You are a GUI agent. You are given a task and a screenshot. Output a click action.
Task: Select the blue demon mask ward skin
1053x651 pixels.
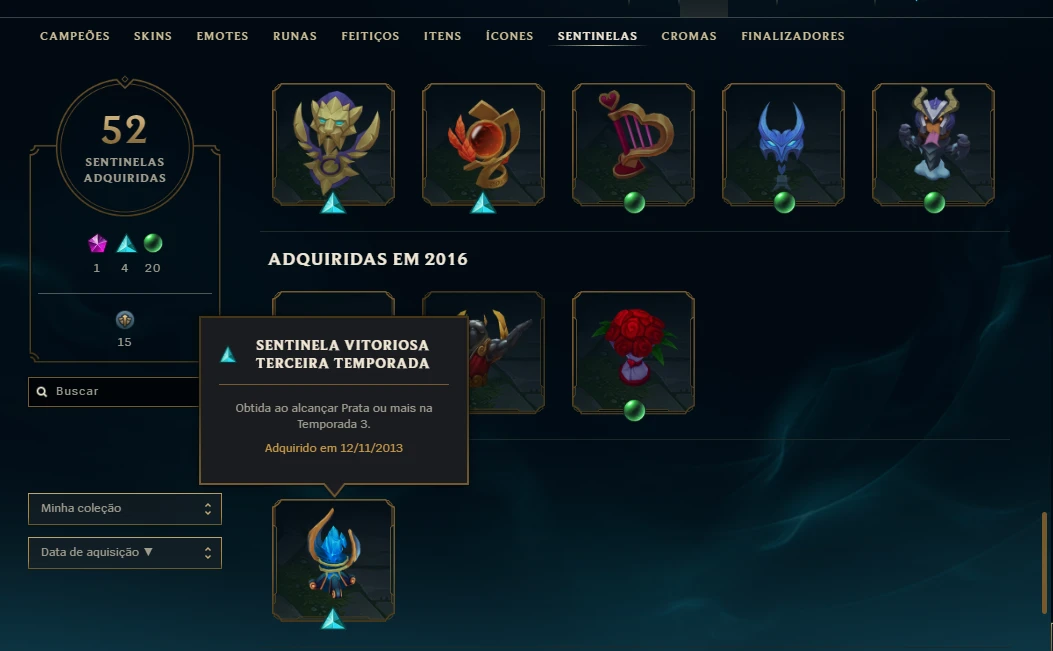(783, 144)
